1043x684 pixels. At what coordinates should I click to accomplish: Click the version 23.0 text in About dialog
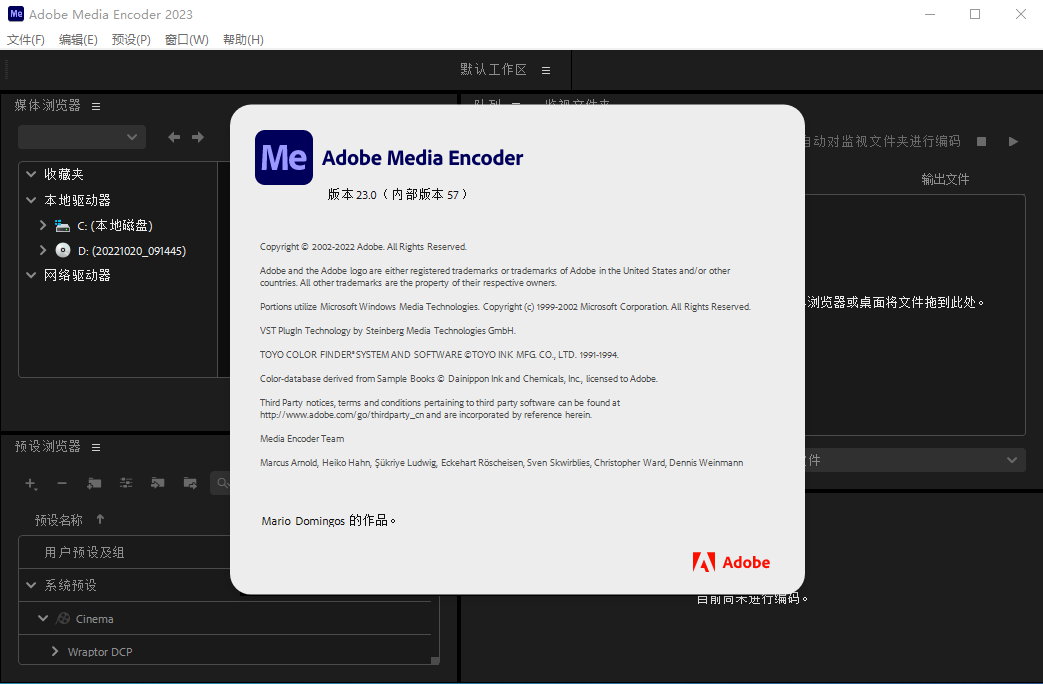[398, 194]
